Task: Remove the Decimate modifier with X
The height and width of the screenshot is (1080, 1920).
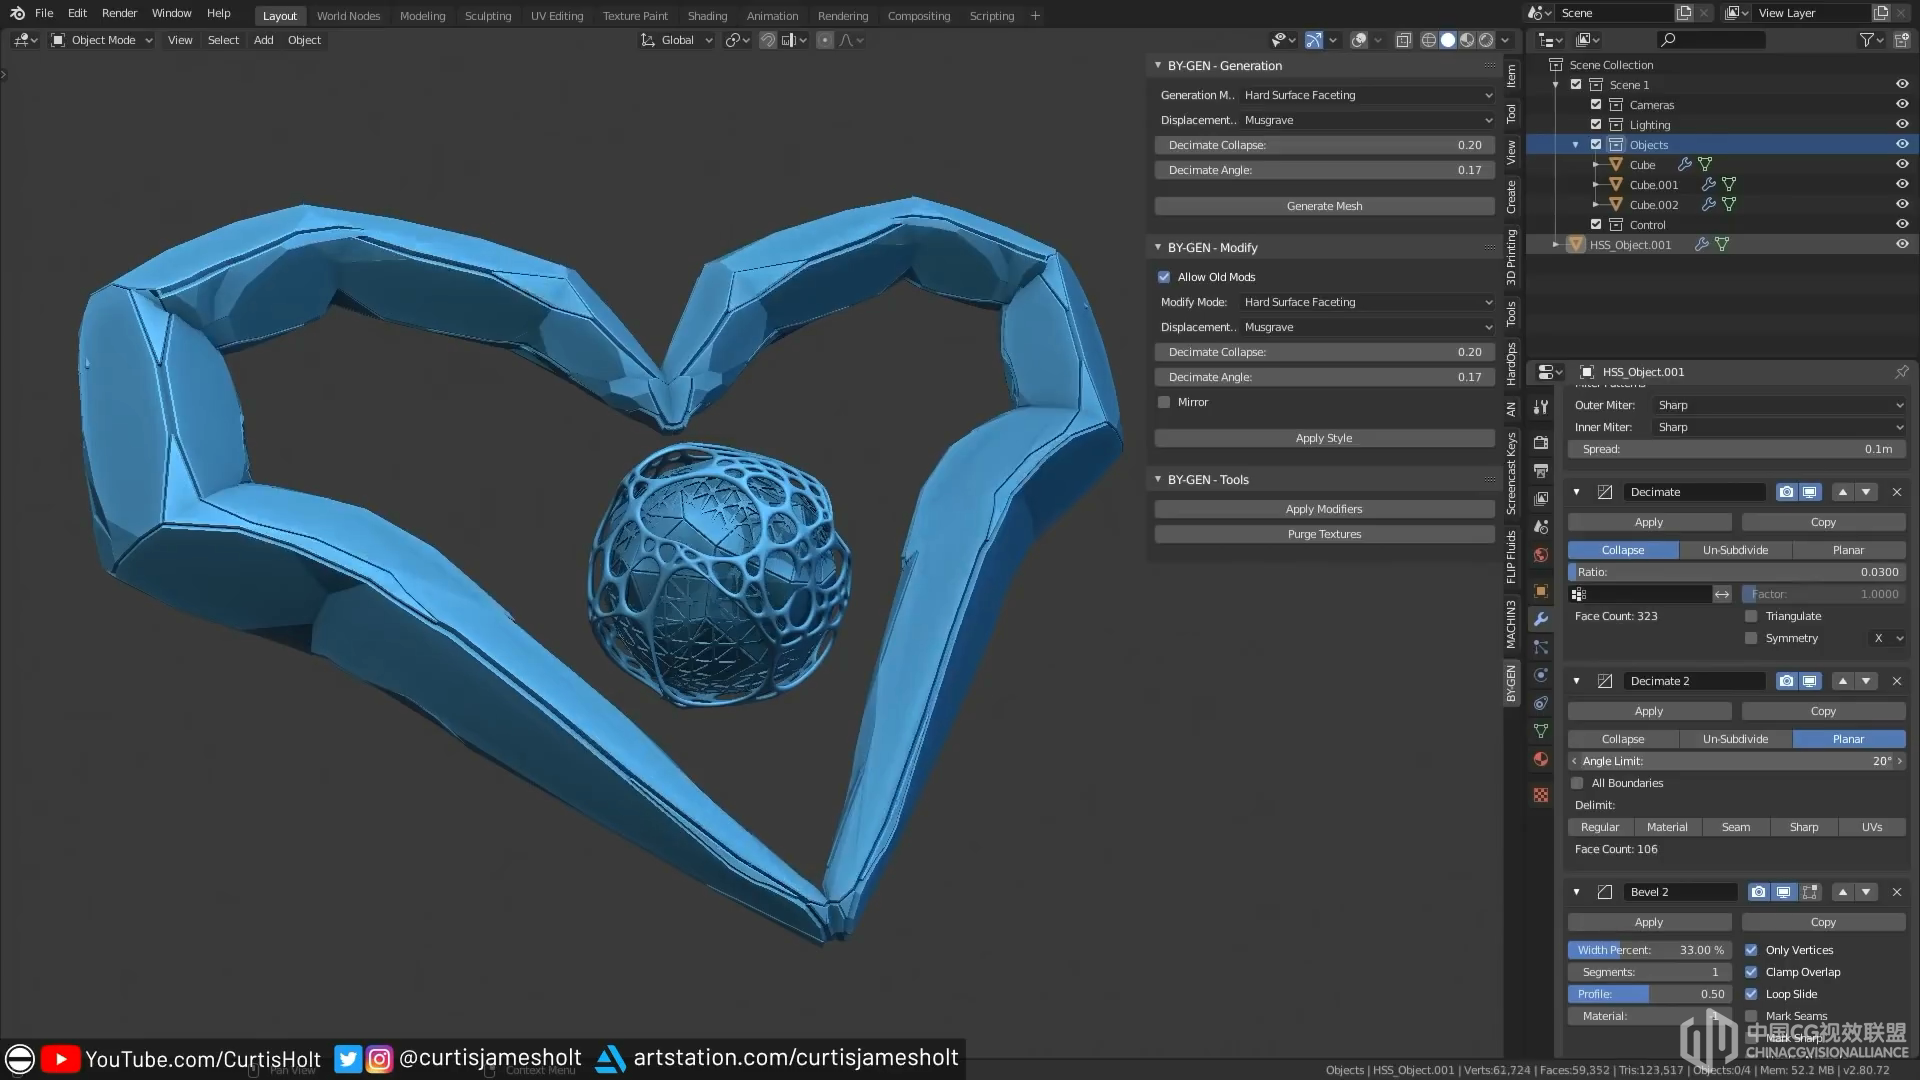Action: click(x=1897, y=492)
